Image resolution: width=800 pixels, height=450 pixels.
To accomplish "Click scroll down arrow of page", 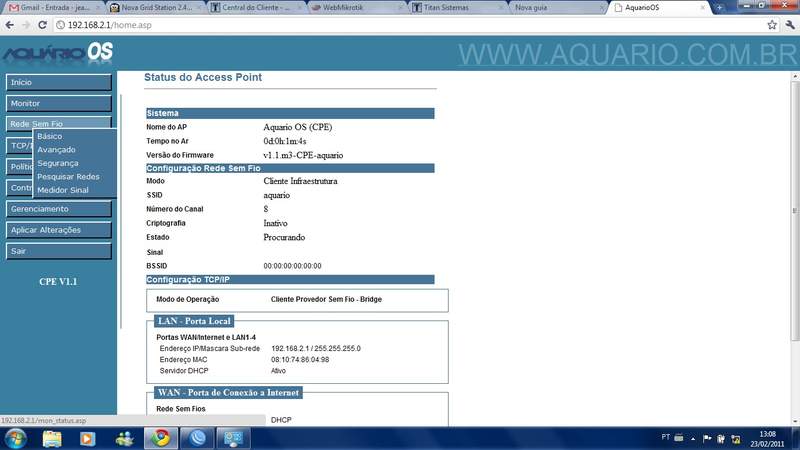I will (795, 421).
